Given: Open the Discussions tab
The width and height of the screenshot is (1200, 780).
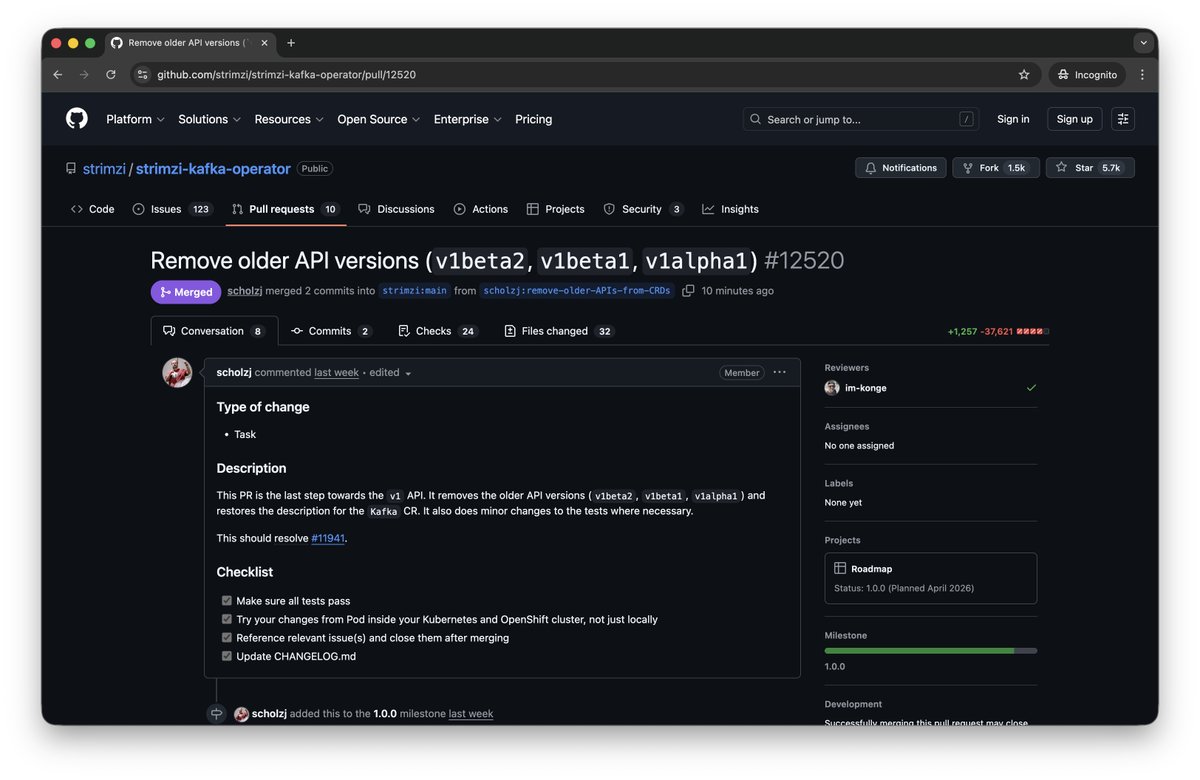Looking at the screenshot, I should (x=396, y=209).
